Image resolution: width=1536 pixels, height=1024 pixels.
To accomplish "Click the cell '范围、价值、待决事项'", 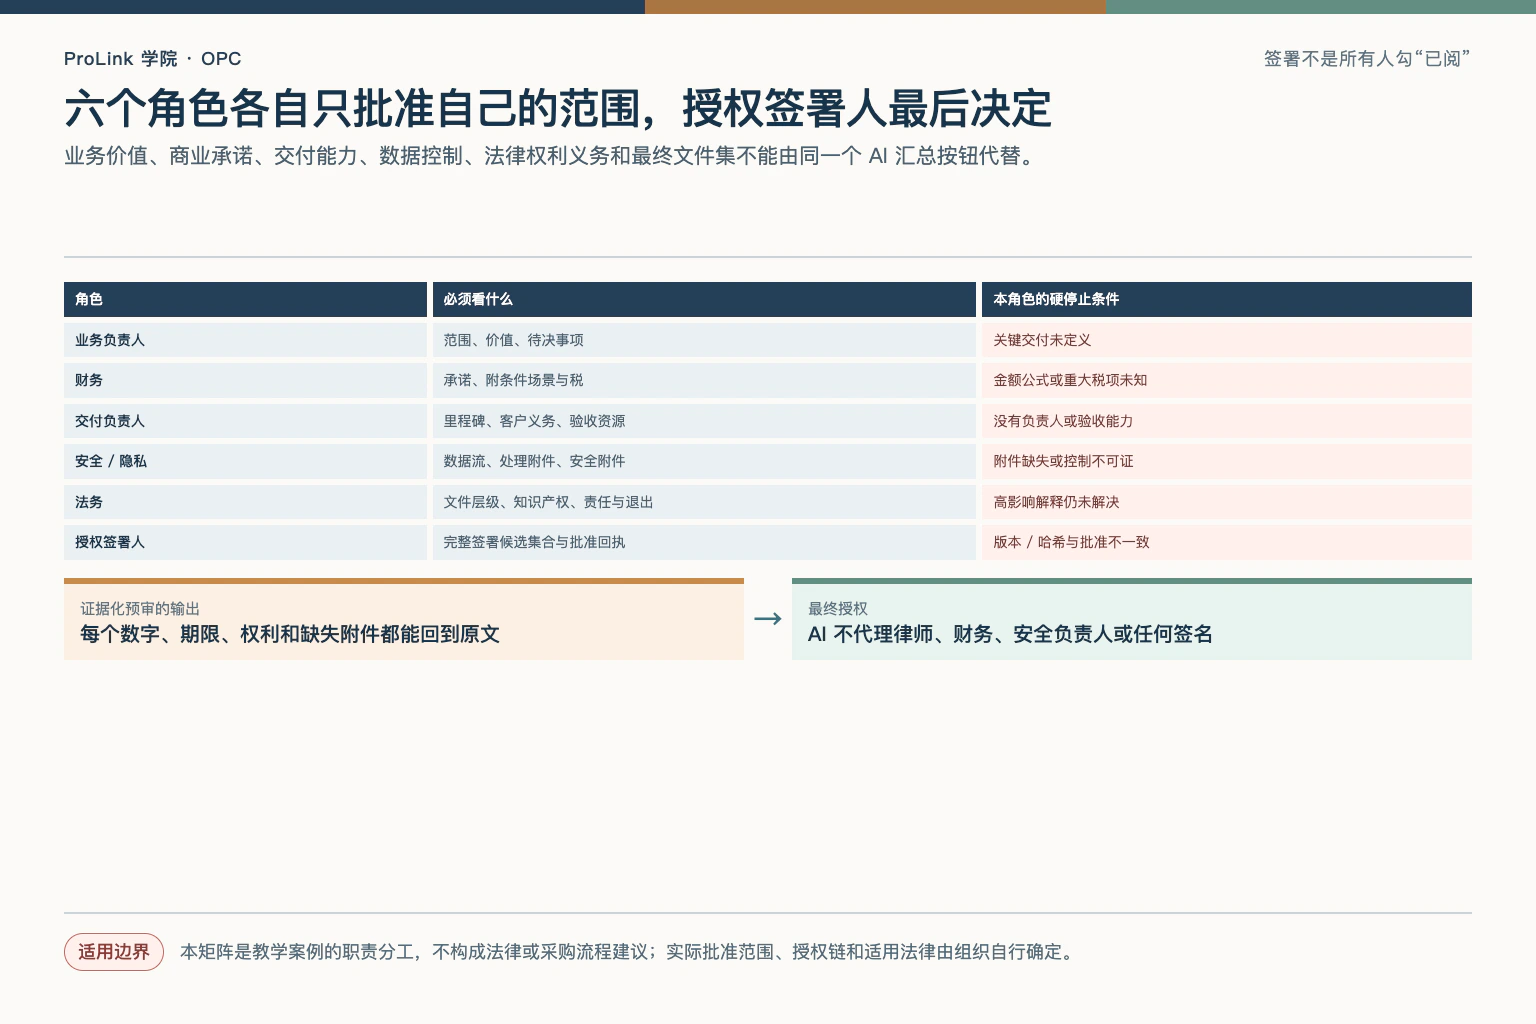I will point(704,340).
